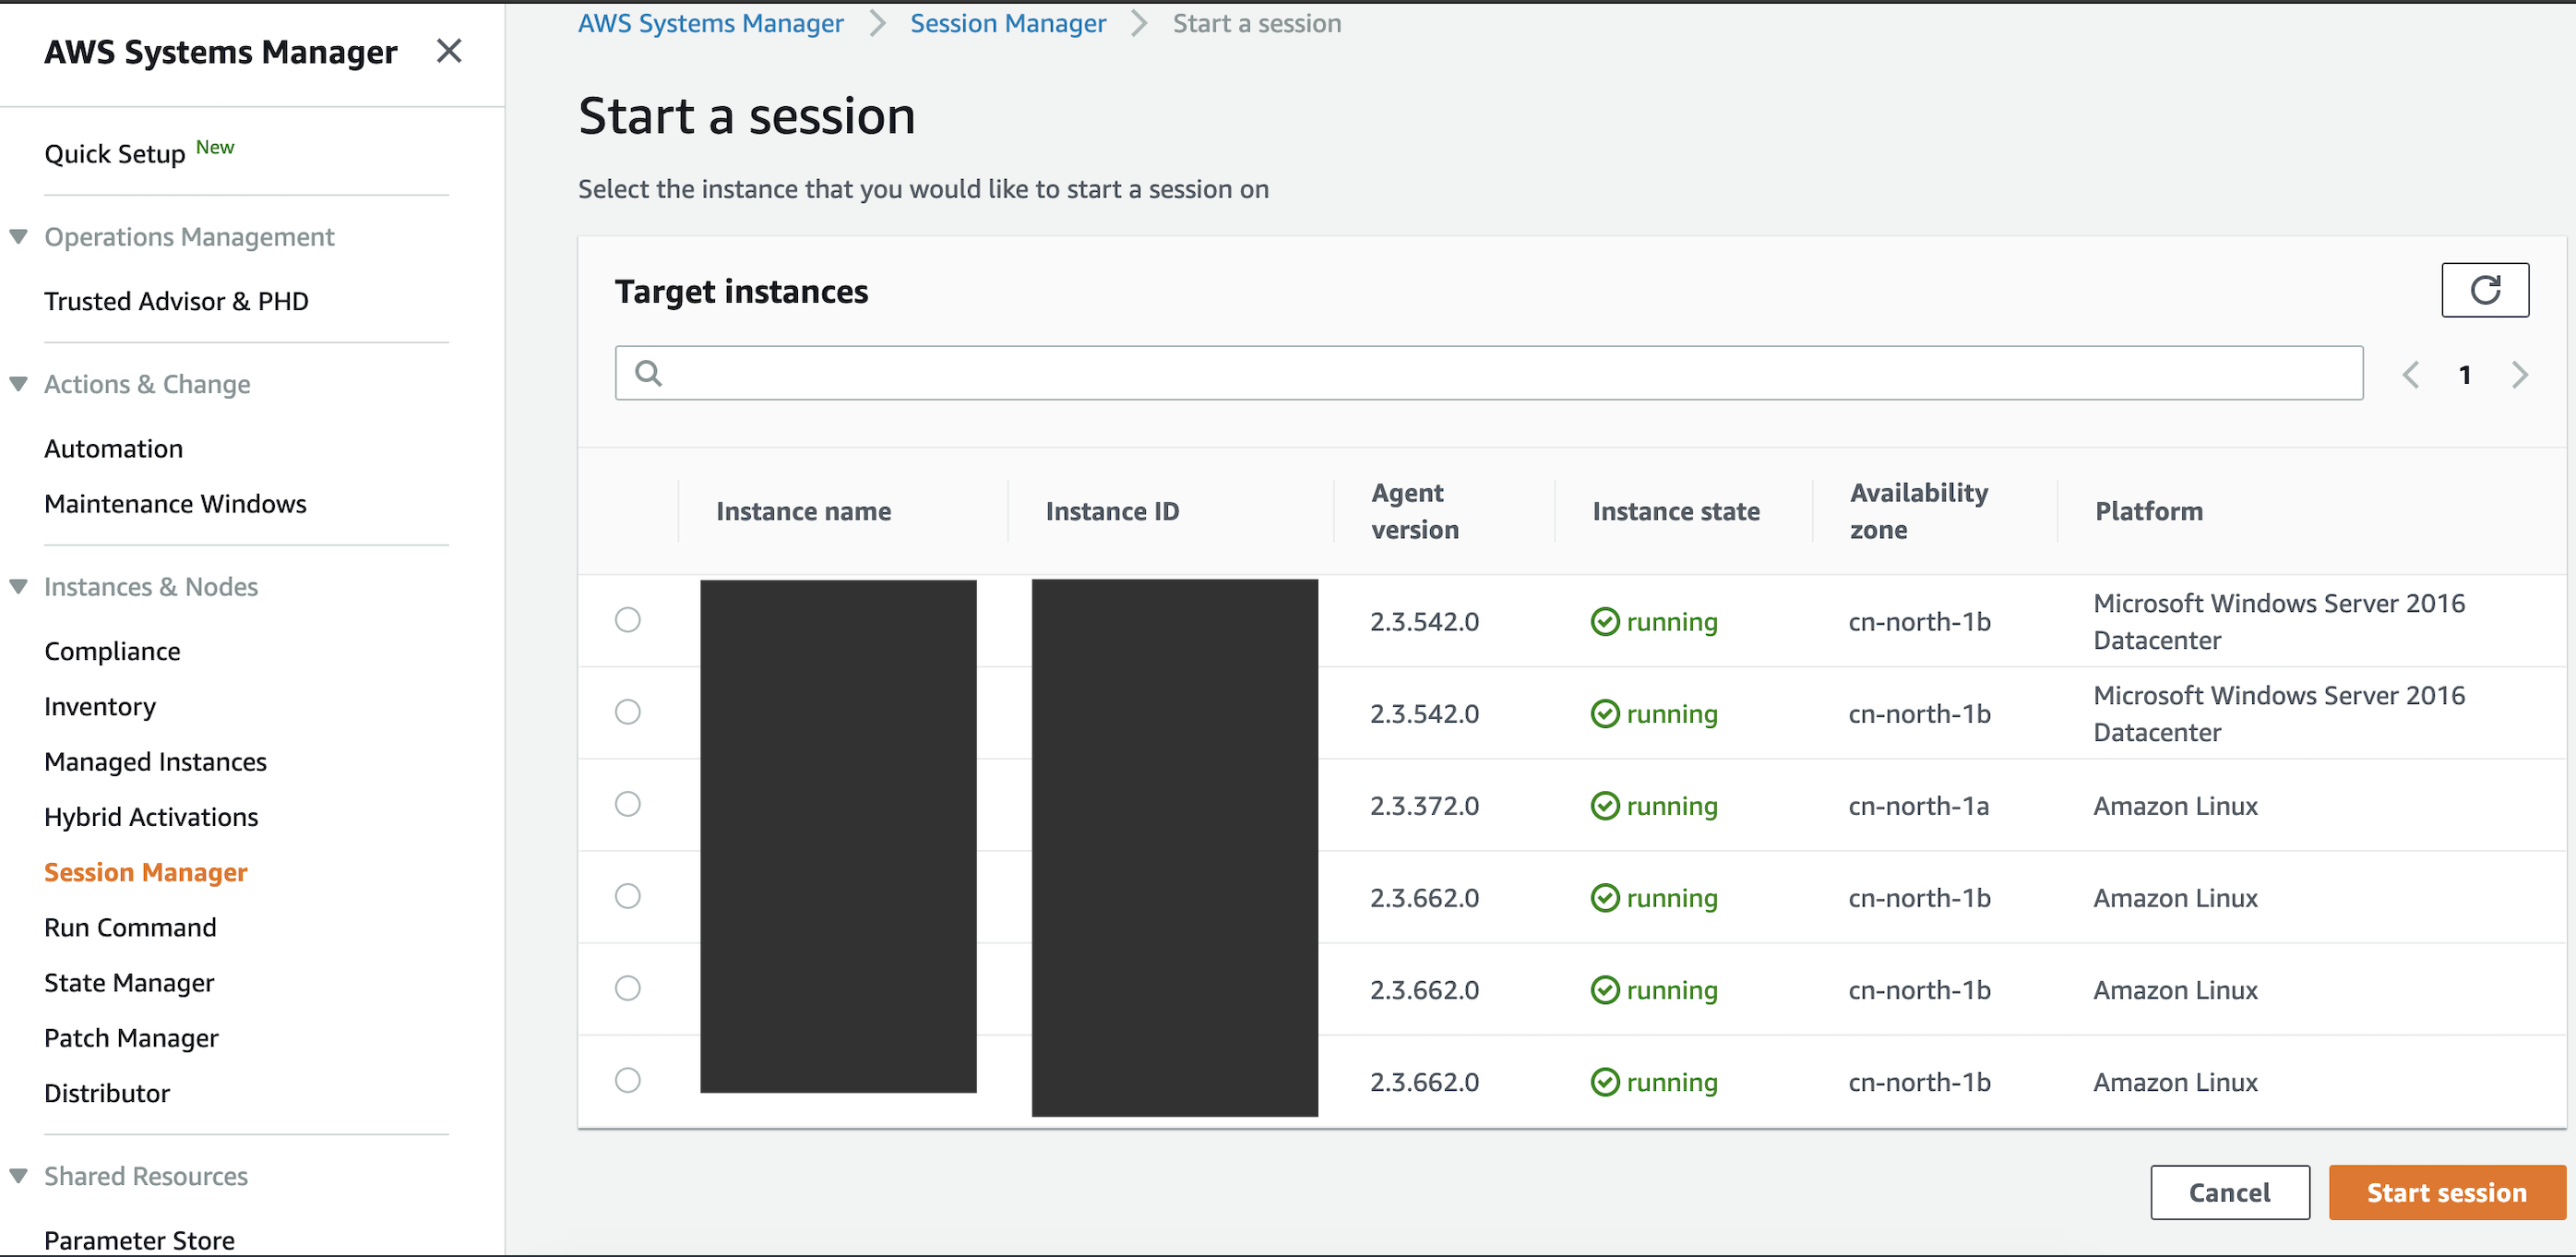Screen dimensions: 2576x1257
Task: Go to previous page of instances
Action: (x=2411, y=375)
